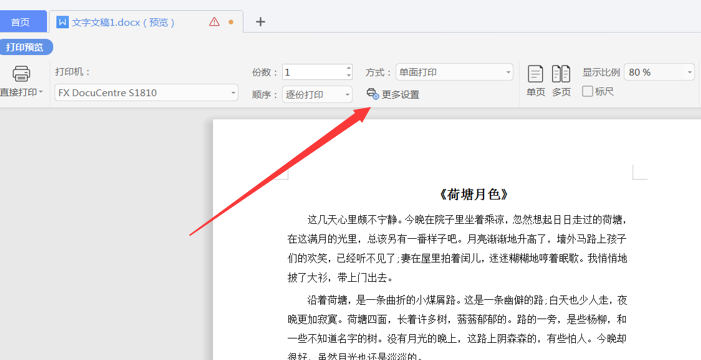Toggle the 标尺 ruler checkbox
Viewport: 701px width, 360px height.
(587, 91)
